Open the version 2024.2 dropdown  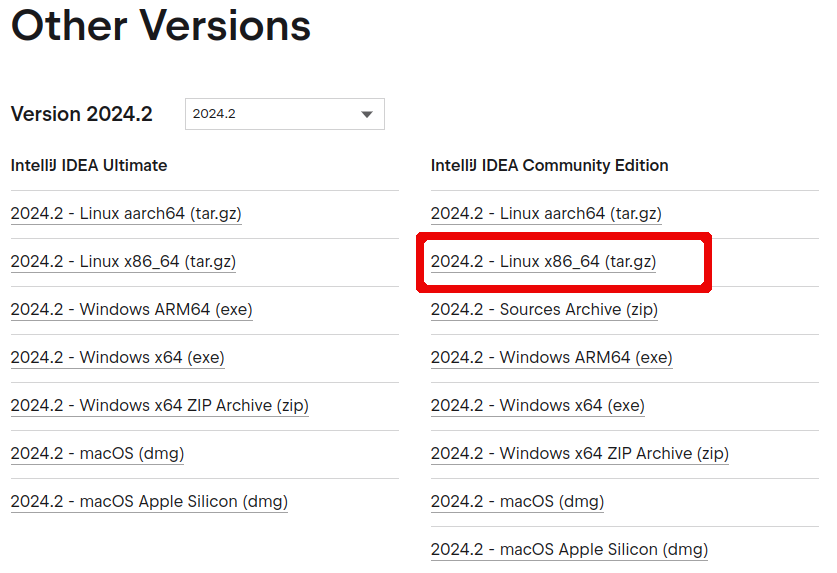(x=284, y=114)
